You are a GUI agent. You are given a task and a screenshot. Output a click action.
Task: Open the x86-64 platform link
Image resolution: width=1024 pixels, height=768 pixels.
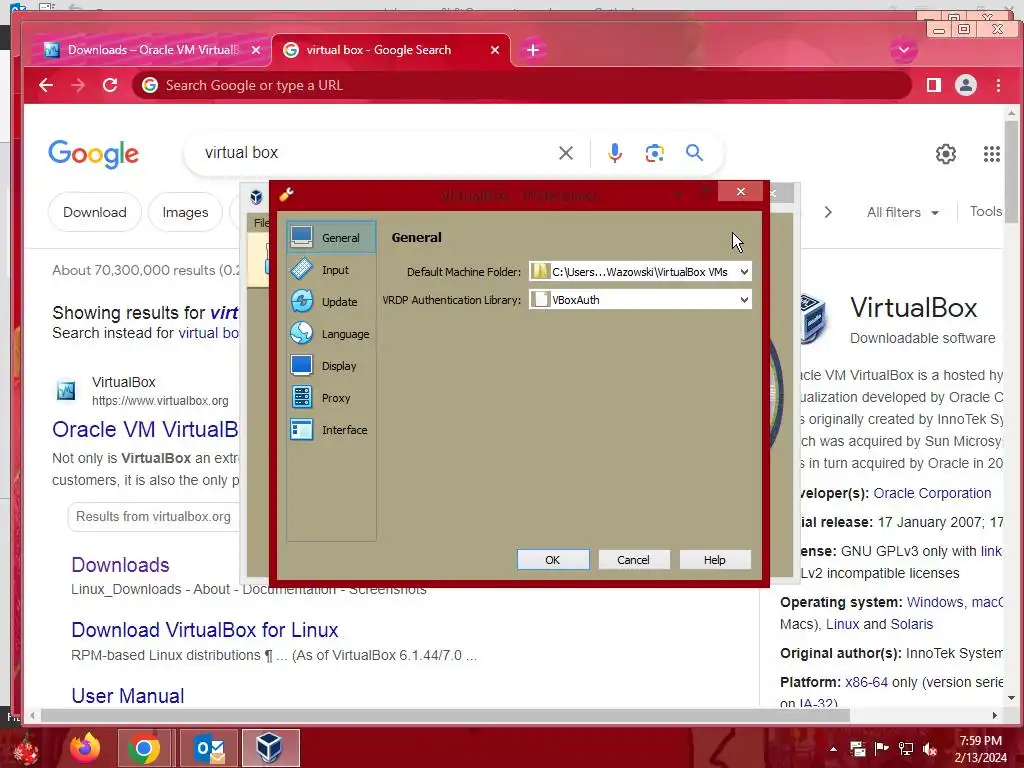click(x=866, y=682)
